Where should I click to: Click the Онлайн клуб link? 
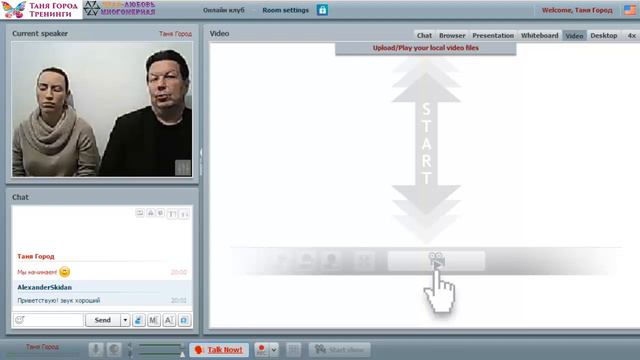pyautogui.click(x=224, y=10)
